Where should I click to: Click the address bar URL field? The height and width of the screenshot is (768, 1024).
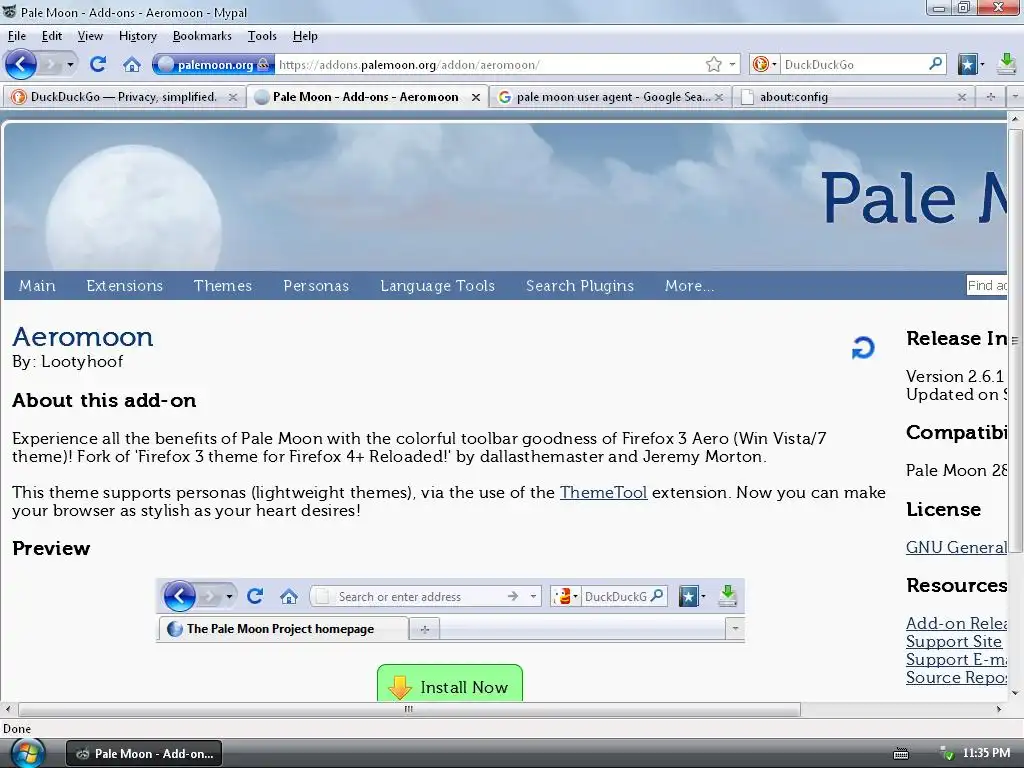tap(490, 65)
